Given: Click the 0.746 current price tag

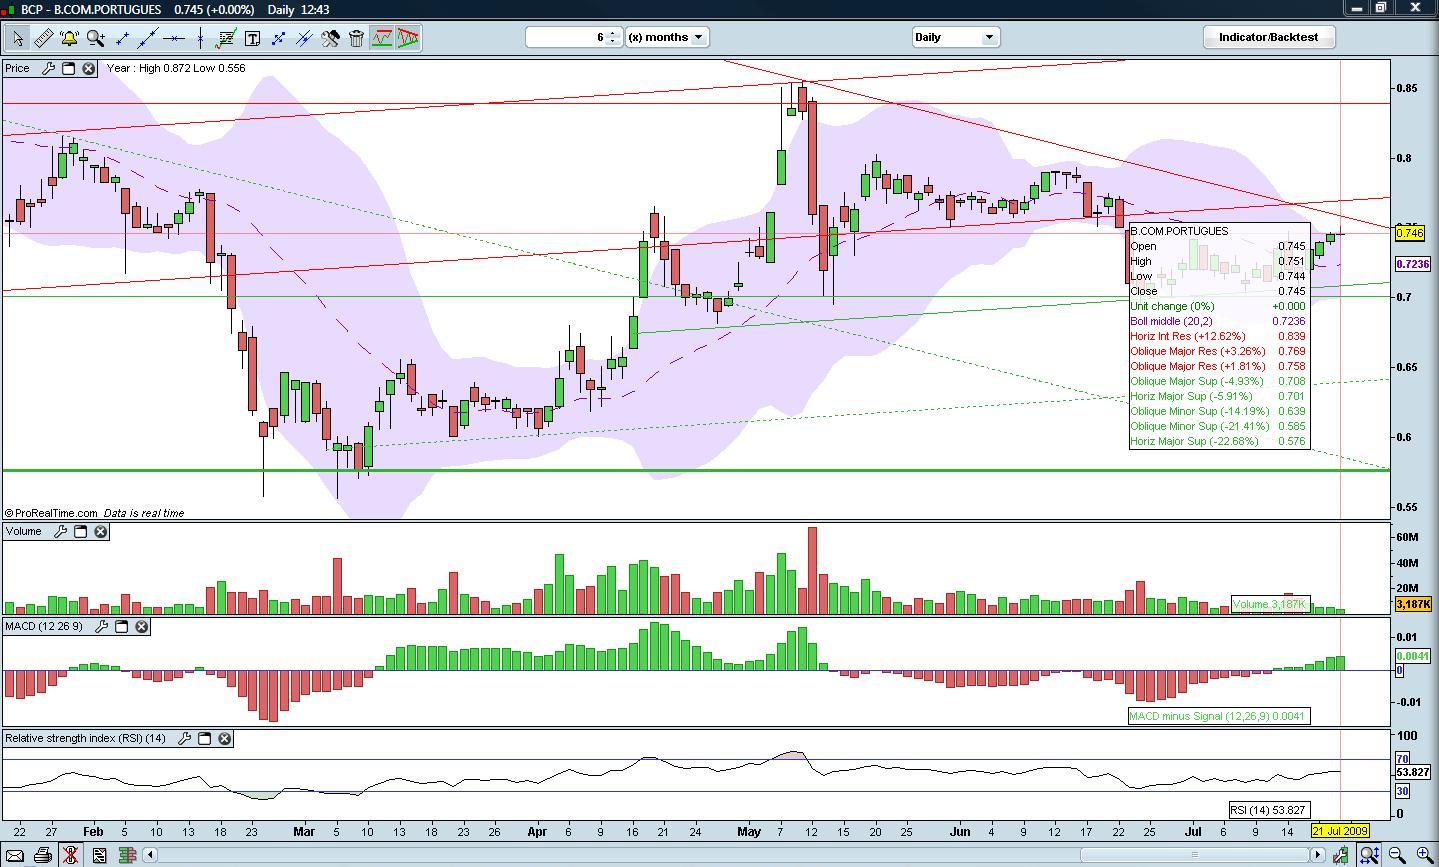Looking at the screenshot, I should click(1410, 233).
